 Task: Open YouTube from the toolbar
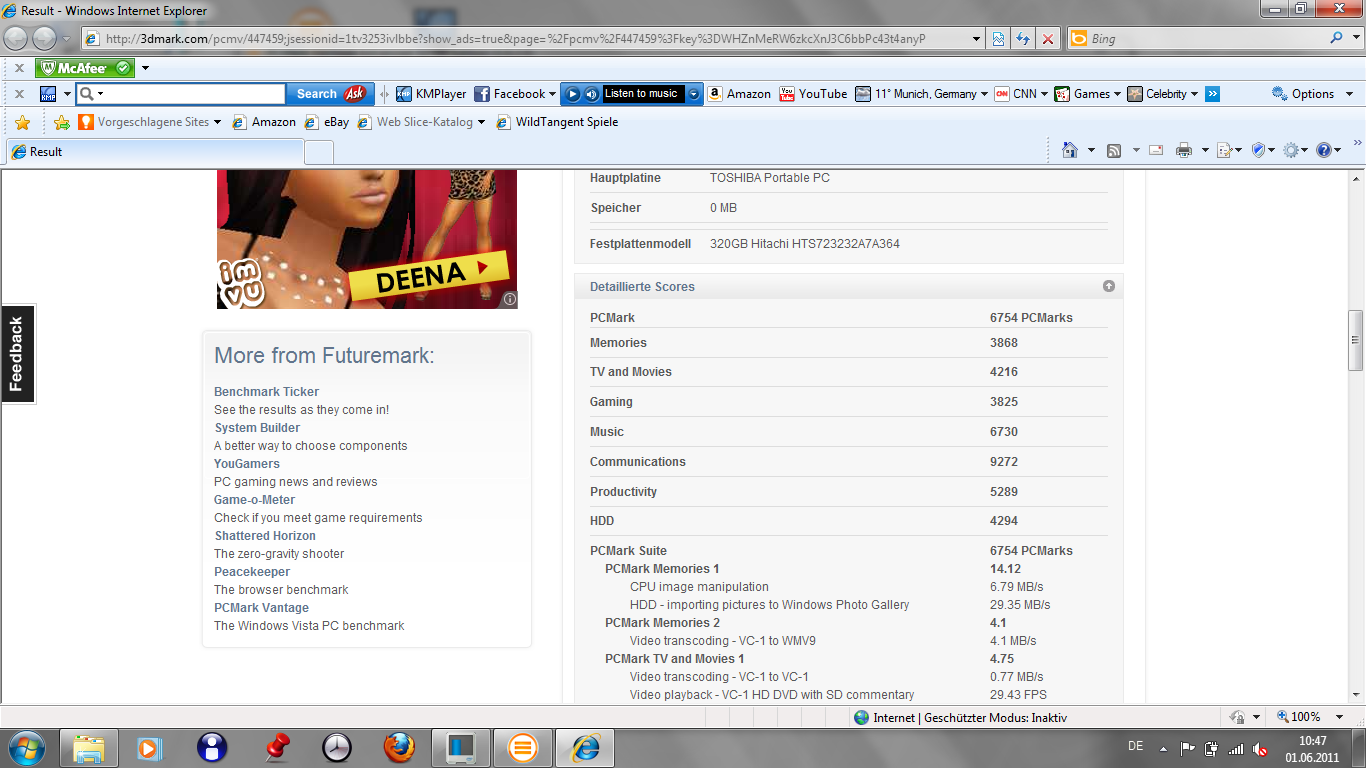pyautogui.click(x=813, y=94)
